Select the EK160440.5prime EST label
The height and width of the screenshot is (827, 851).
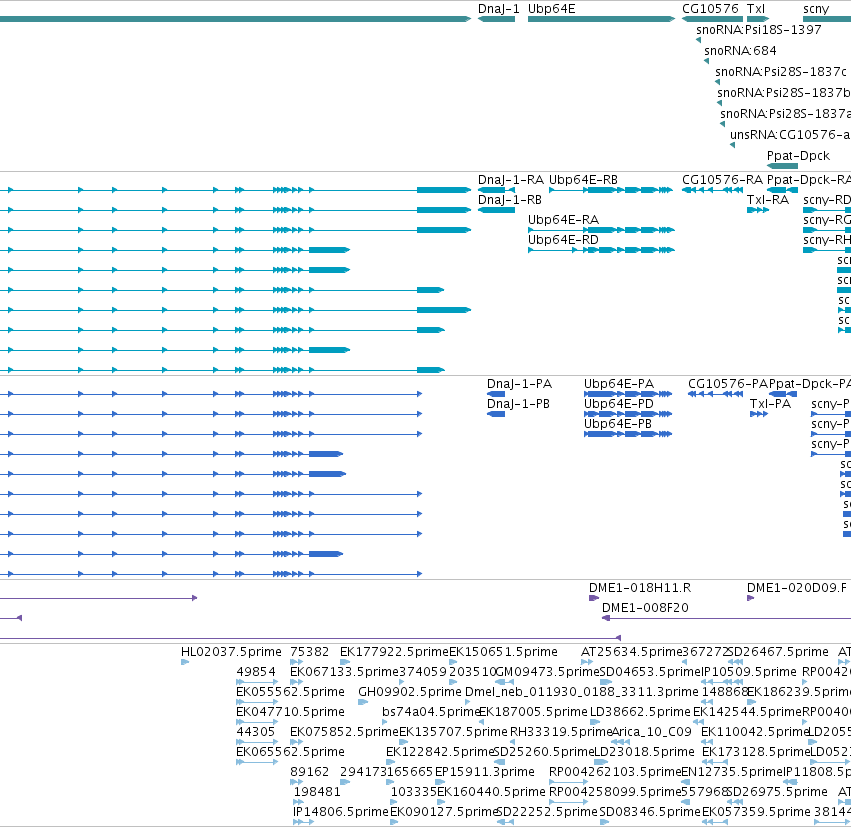[x=491, y=792]
